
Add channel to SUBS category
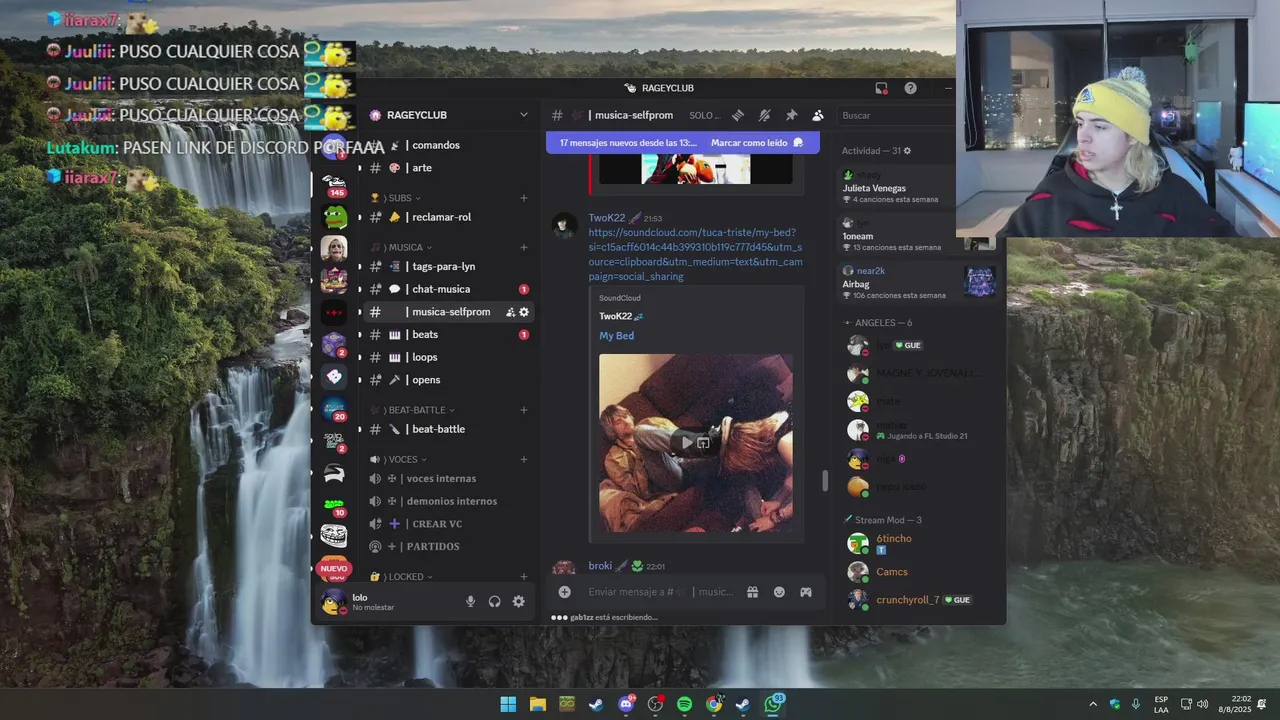point(523,198)
